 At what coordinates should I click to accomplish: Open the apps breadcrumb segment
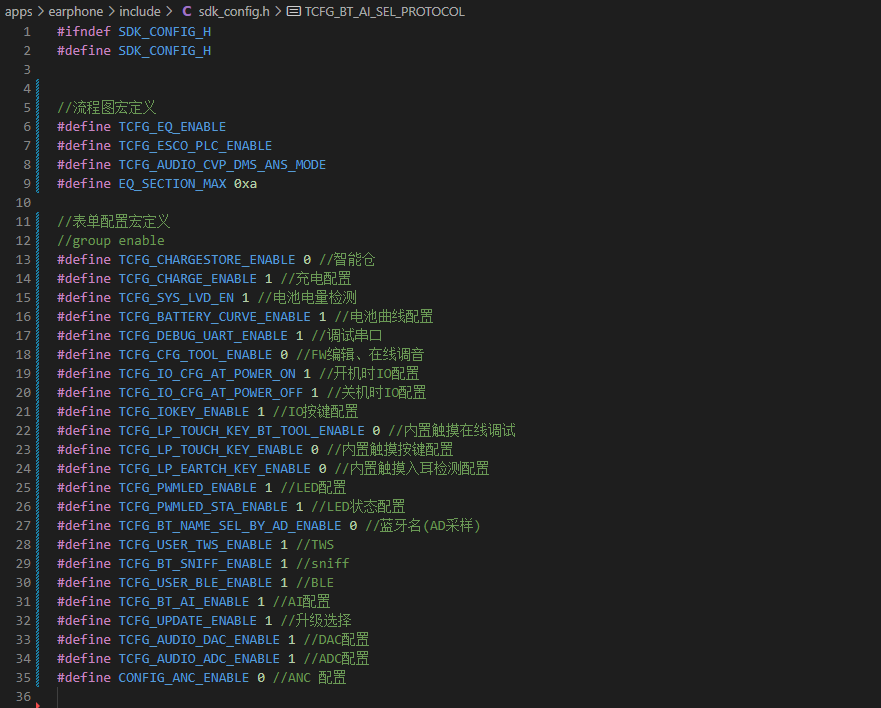[19, 12]
